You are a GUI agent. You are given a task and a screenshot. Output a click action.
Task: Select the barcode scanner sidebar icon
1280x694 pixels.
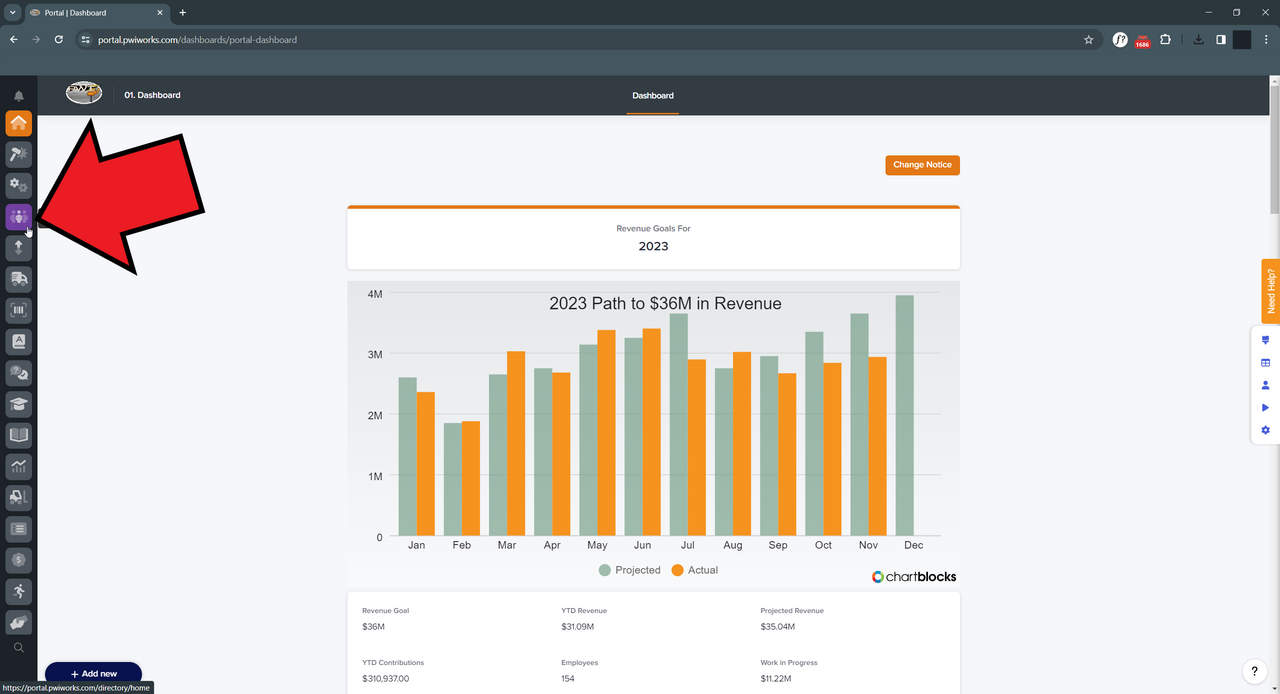(x=18, y=310)
